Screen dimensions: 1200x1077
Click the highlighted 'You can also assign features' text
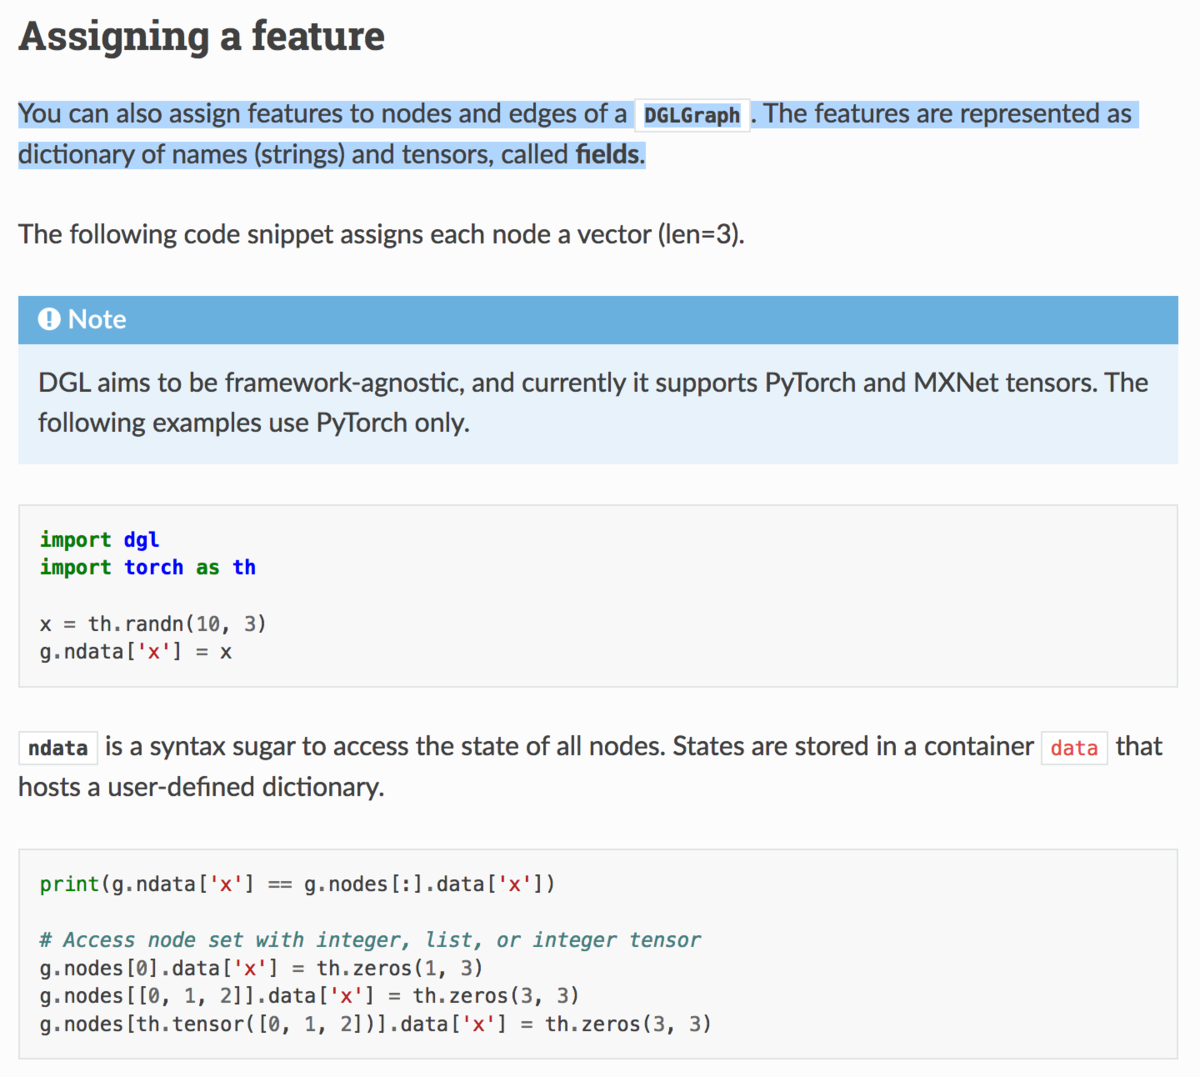pyautogui.click(x=322, y=114)
